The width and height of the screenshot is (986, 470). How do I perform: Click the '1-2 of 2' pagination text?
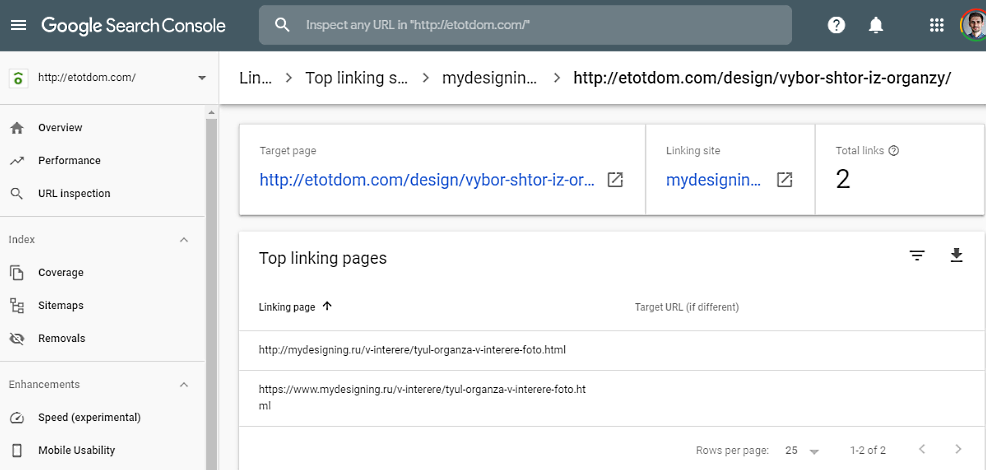pyautogui.click(x=868, y=450)
